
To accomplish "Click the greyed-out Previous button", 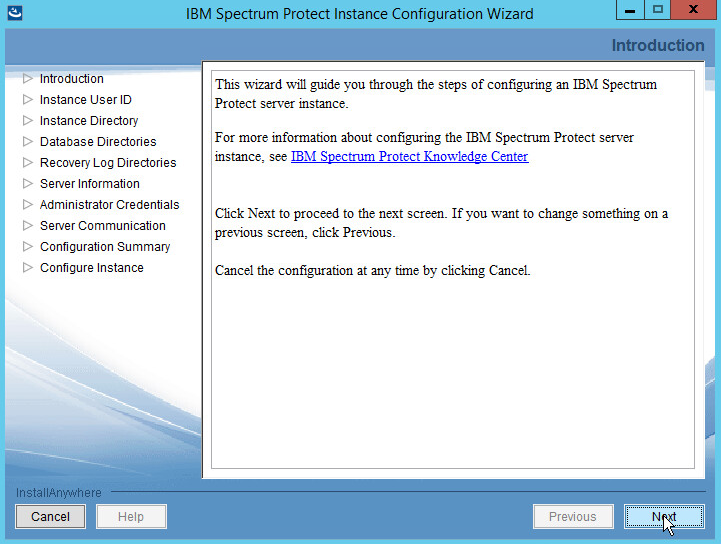I will [x=572, y=517].
